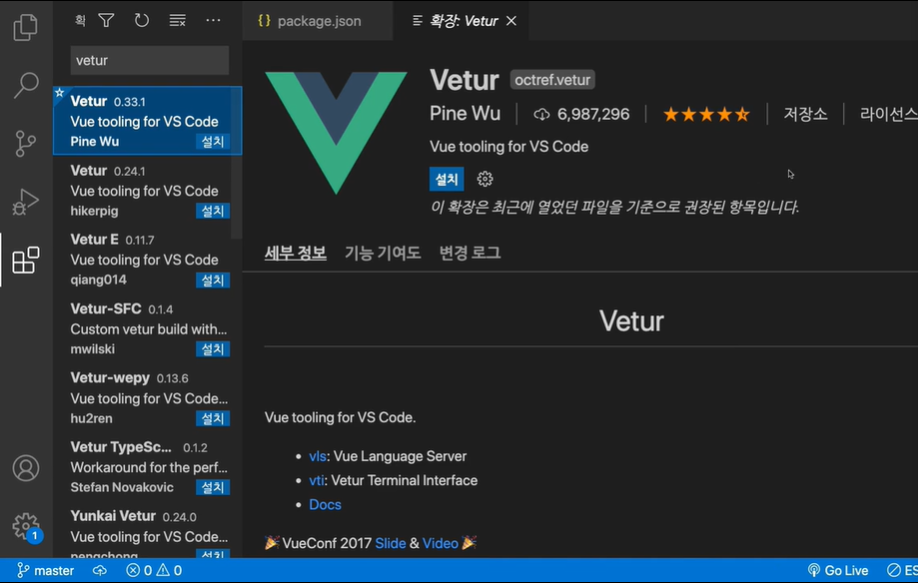Install Vetur 0.24.1 by hikerpig
Viewport: 918px width, 583px height.
click(212, 211)
